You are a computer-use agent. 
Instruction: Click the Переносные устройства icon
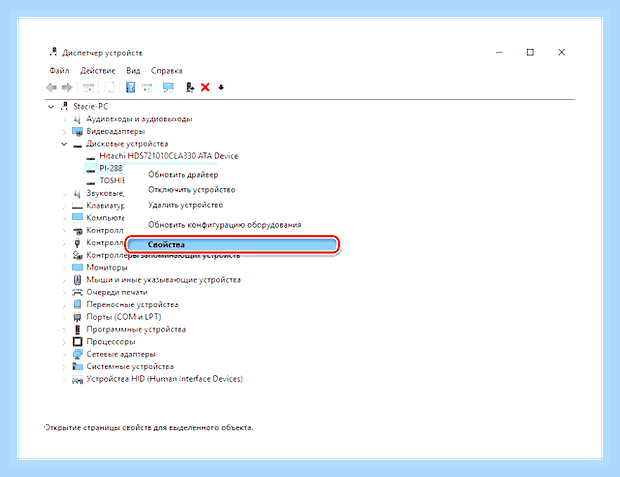77,305
